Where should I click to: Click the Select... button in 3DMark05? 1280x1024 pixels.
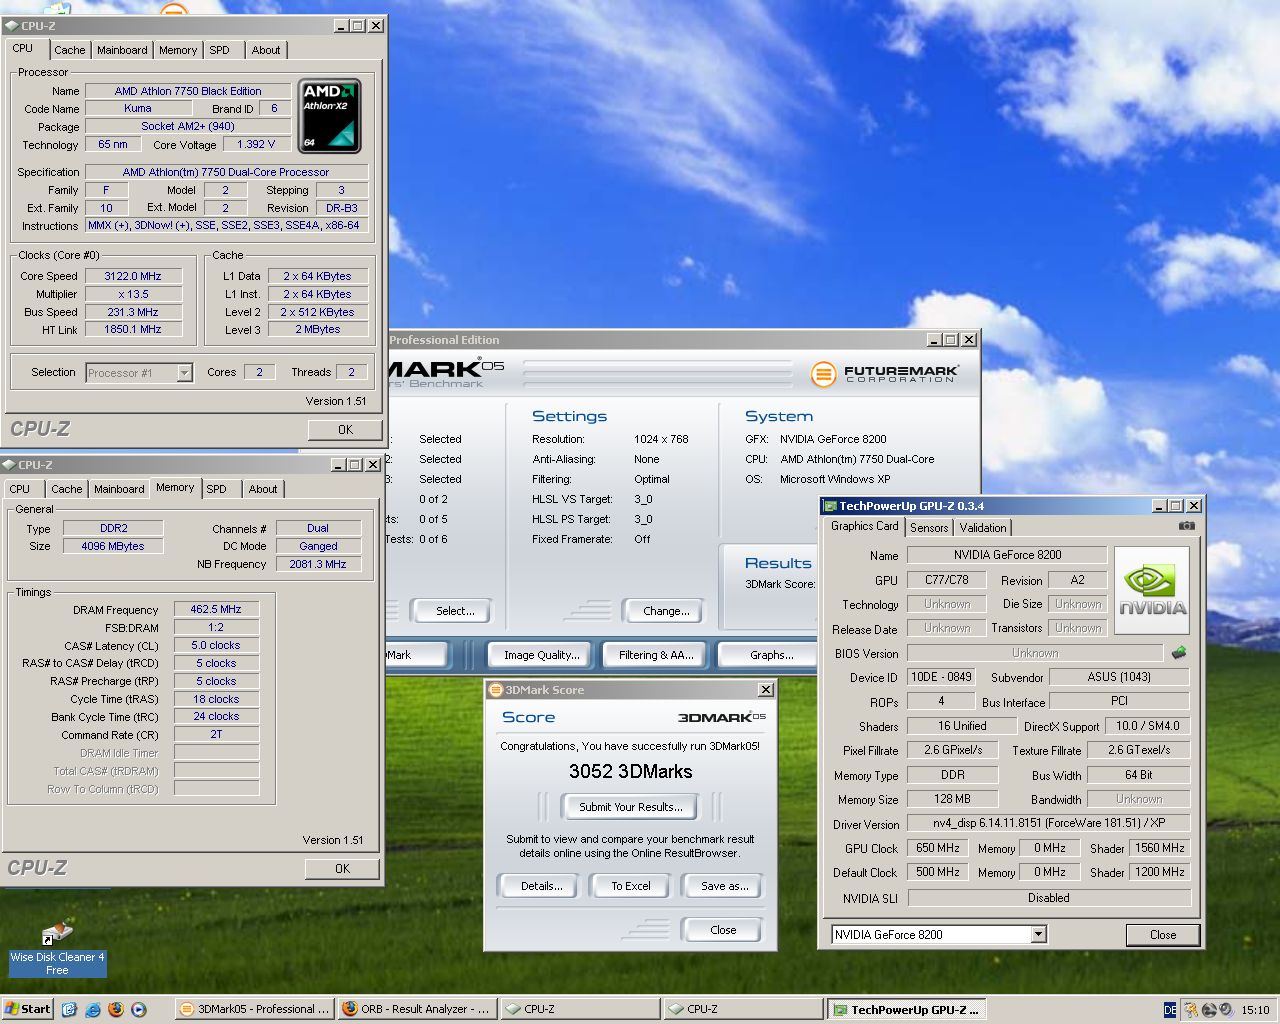(x=455, y=611)
